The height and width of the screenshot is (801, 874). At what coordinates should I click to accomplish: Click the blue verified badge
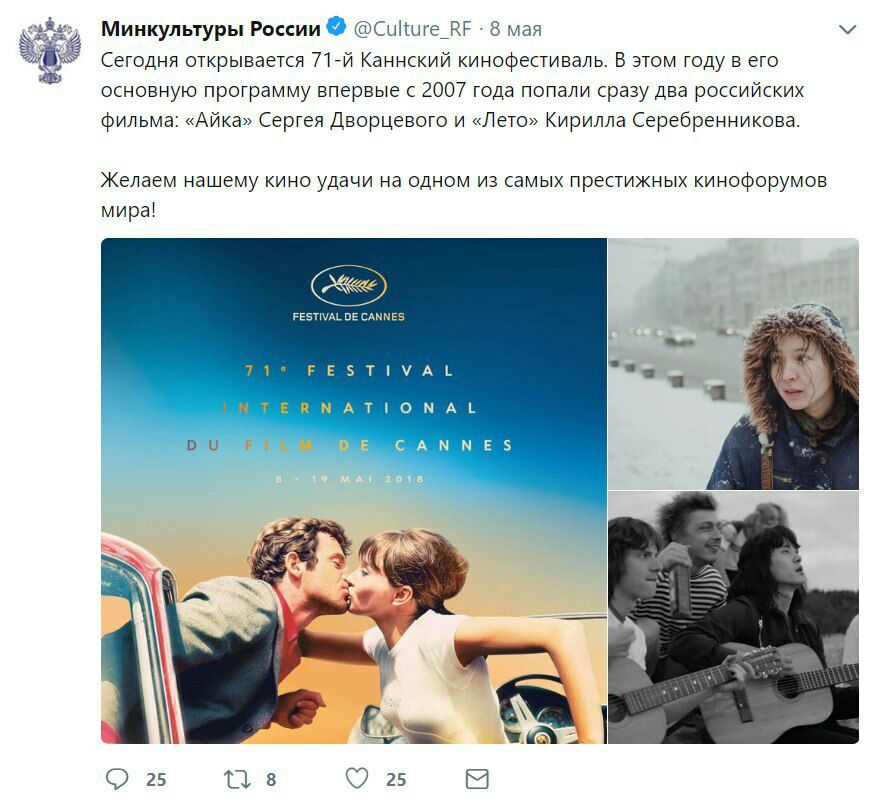click(336, 27)
